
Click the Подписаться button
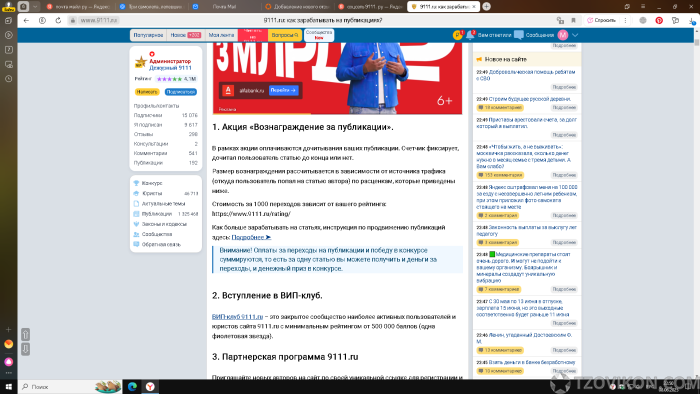click(x=181, y=92)
